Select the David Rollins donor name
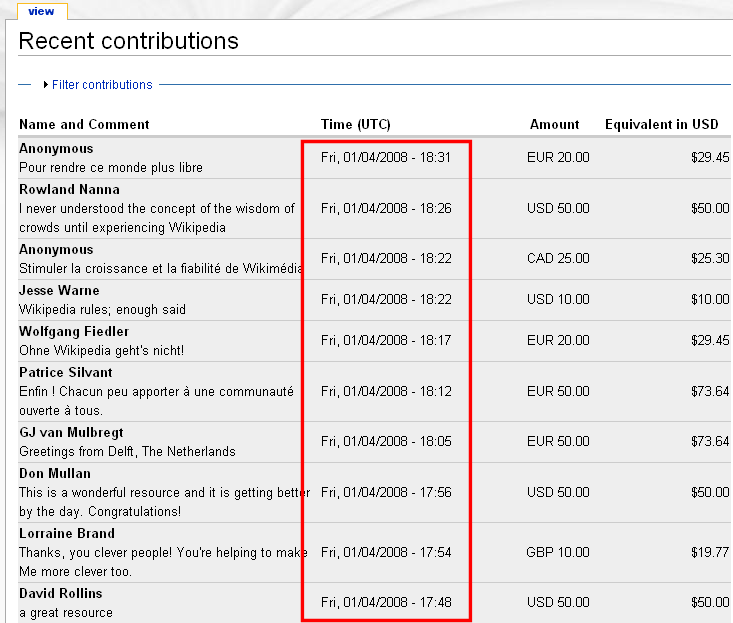Screen dimensions: 733x623 61,593
